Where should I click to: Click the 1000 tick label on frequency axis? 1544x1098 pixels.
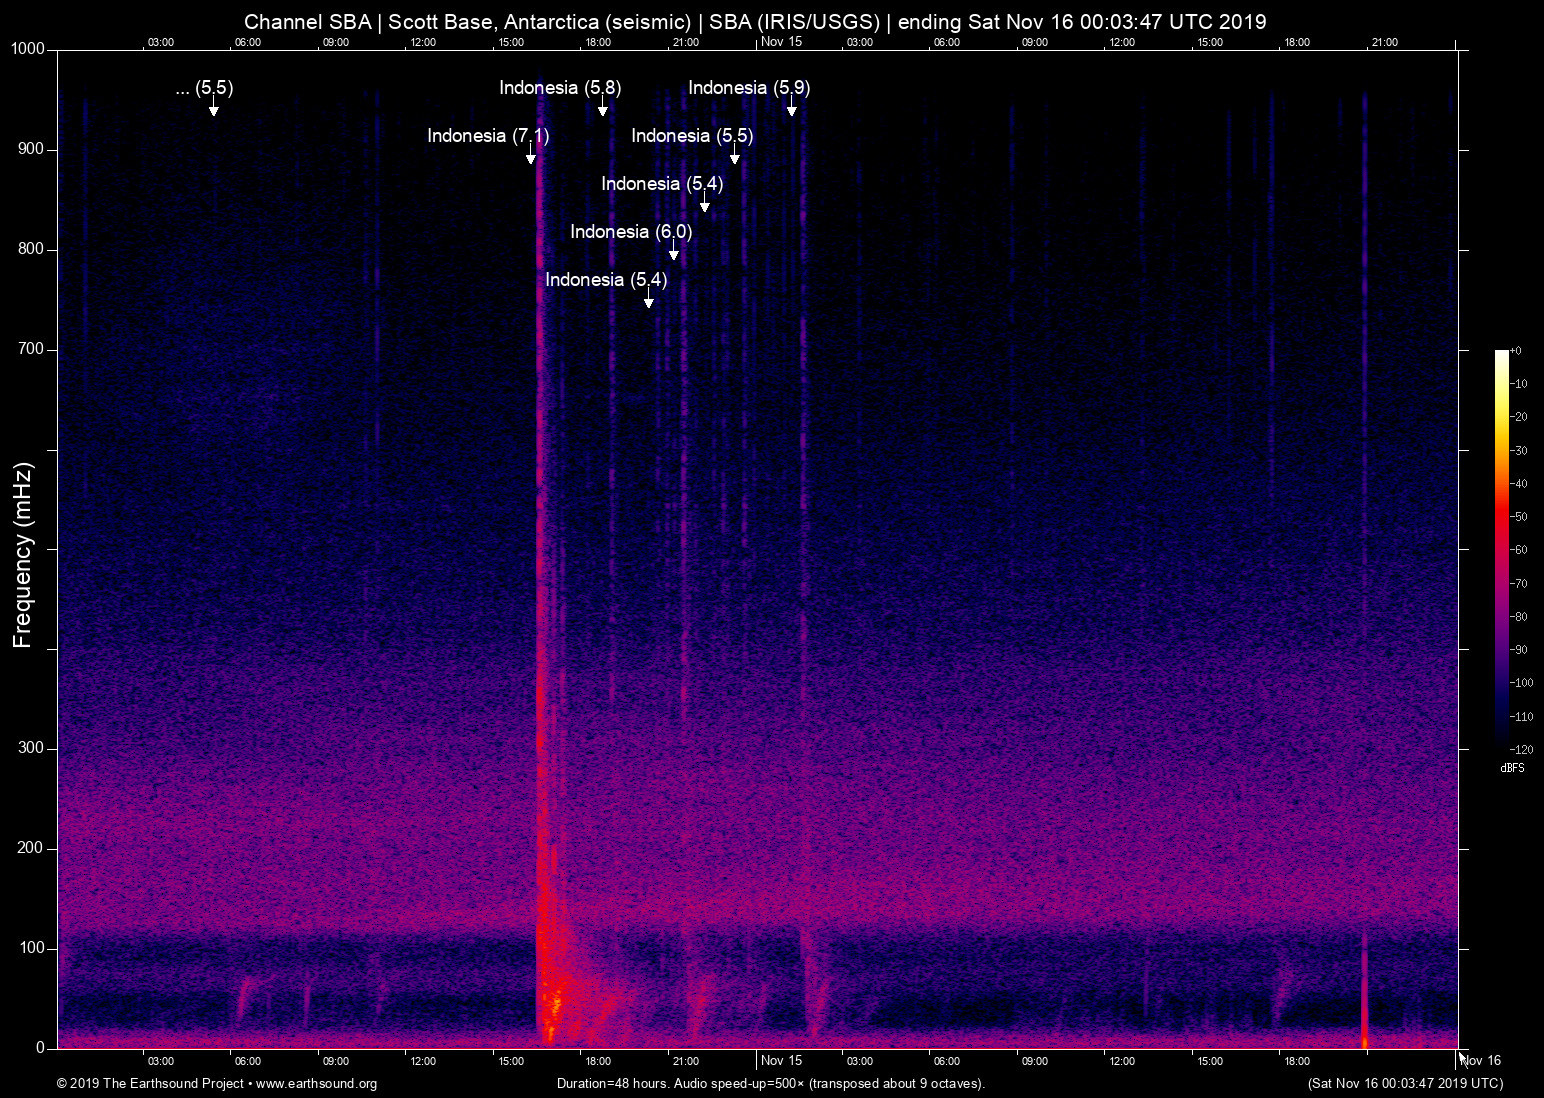(27, 49)
